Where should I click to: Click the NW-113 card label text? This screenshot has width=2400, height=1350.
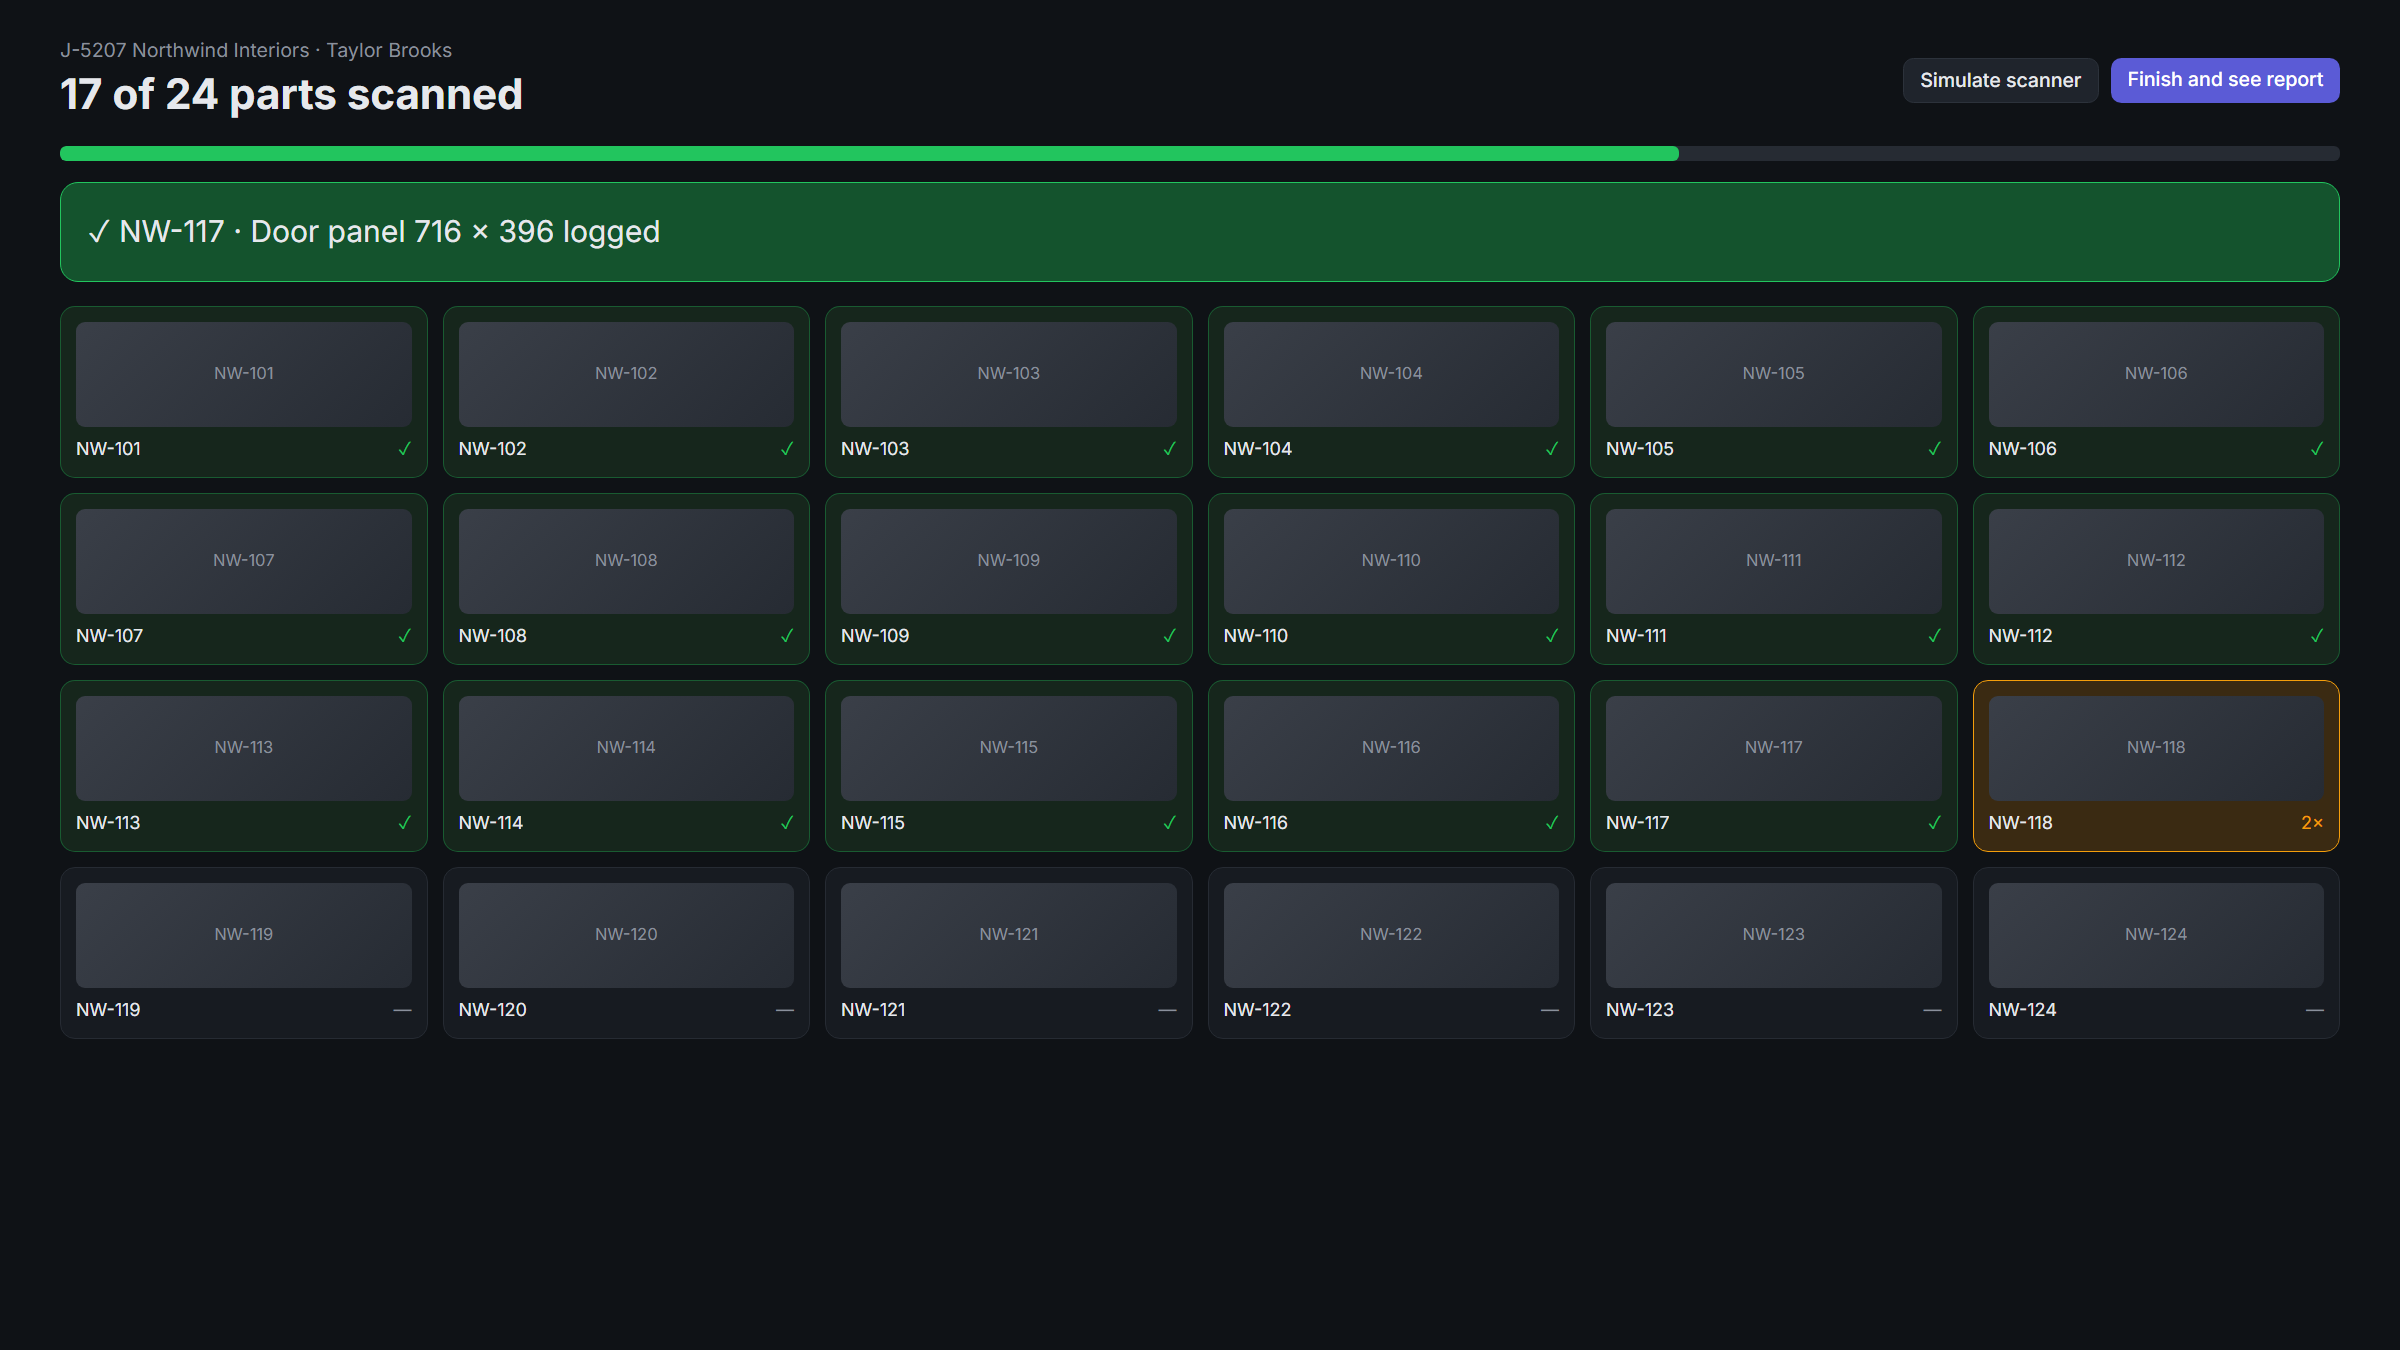pos(108,823)
